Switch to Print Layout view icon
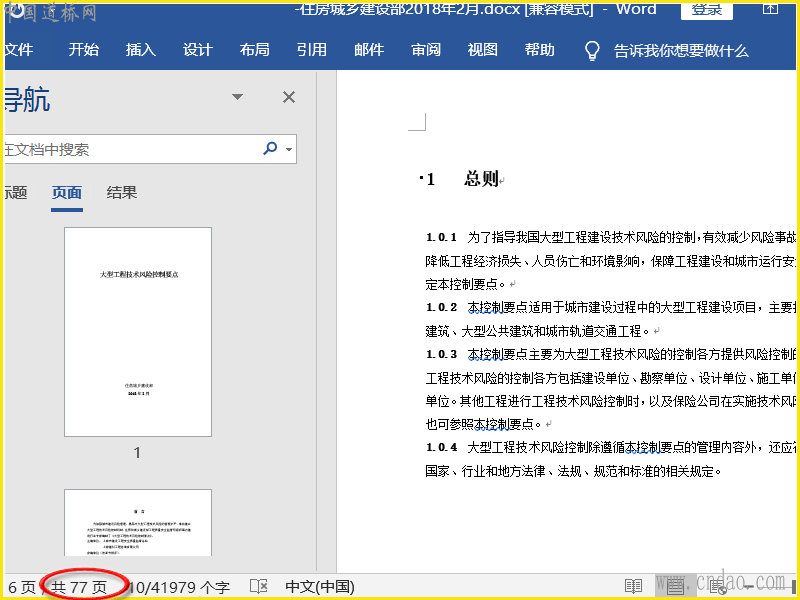This screenshot has width=800, height=600. coord(675,587)
